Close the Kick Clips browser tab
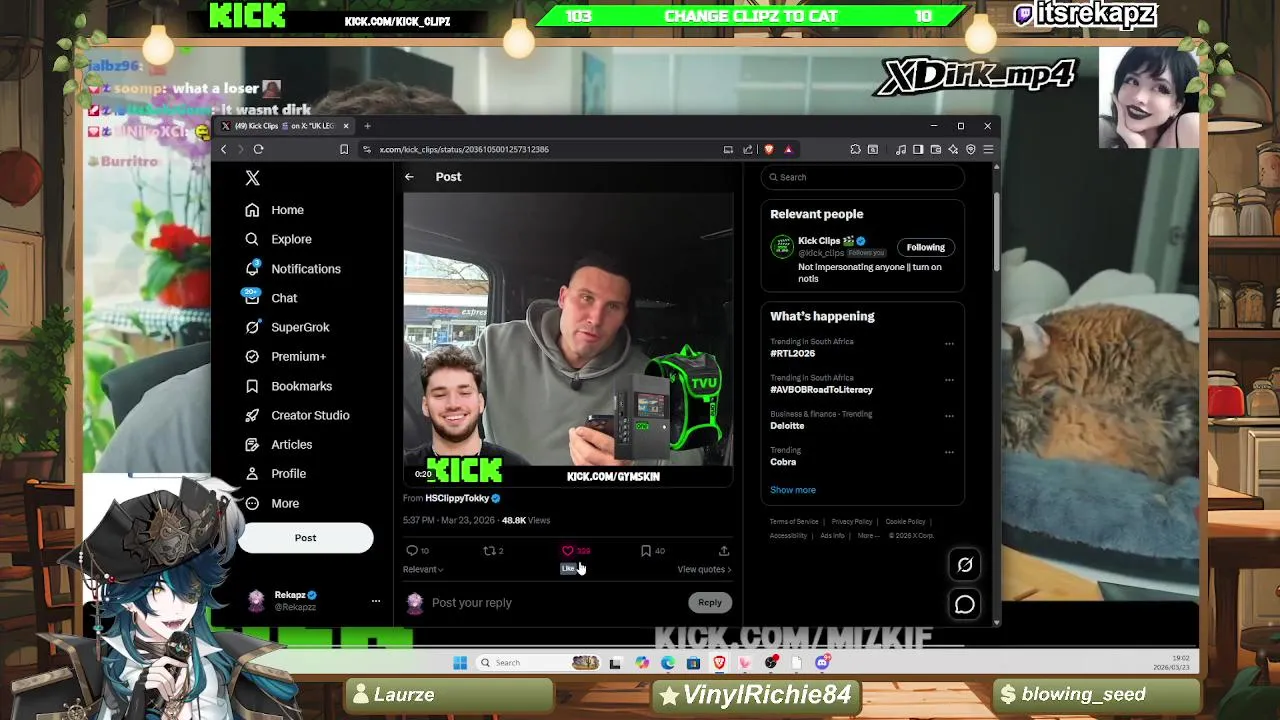The image size is (1280, 720). (345, 126)
